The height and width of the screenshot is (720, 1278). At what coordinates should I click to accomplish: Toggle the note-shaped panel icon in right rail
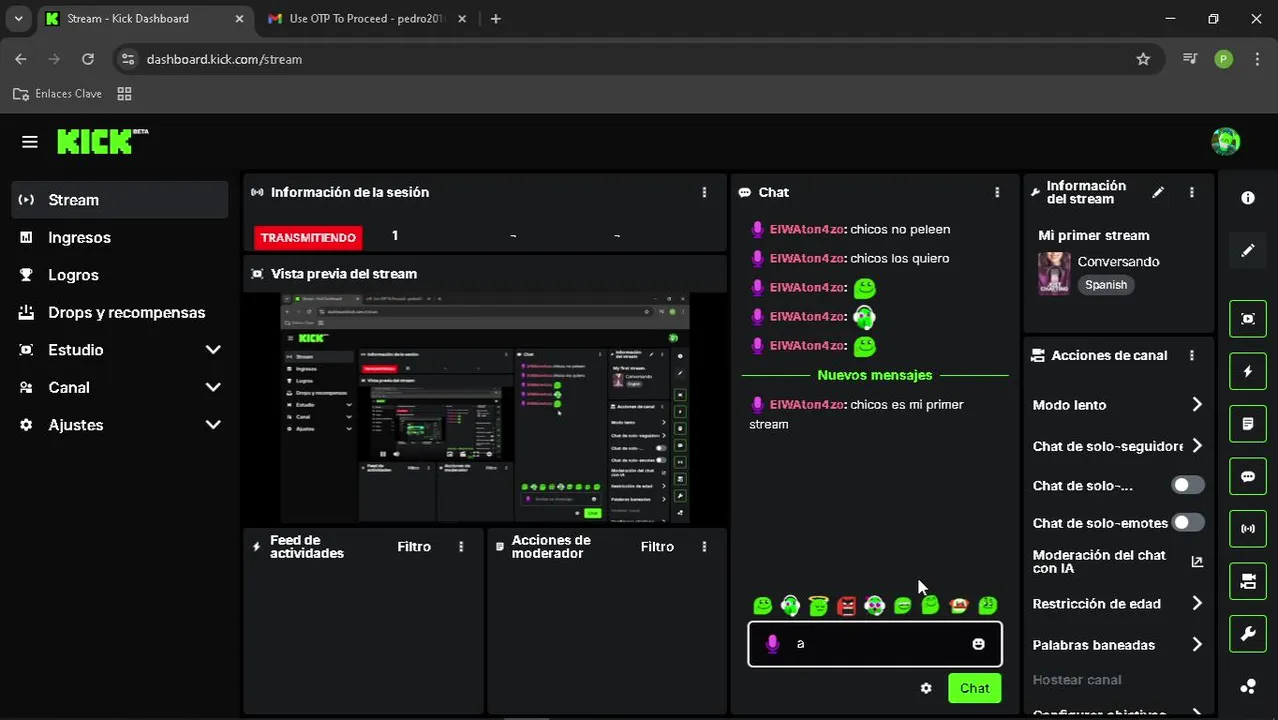tap(1248, 424)
